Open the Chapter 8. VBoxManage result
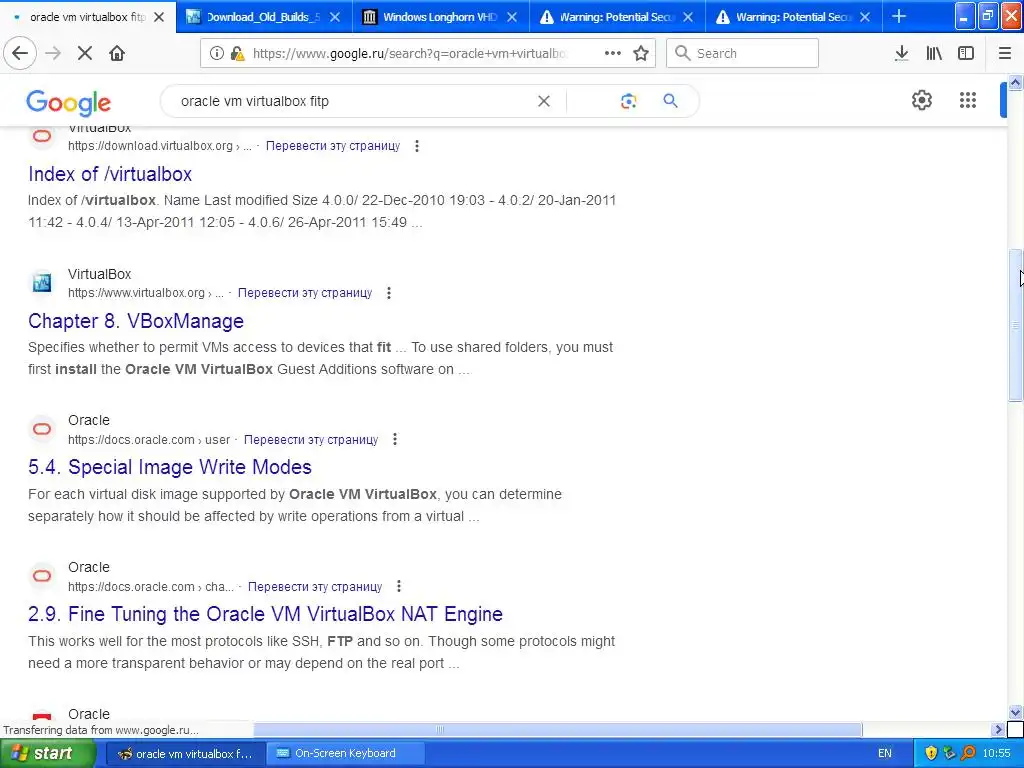The height and width of the screenshot is (768, 1024). click(136, 321)
